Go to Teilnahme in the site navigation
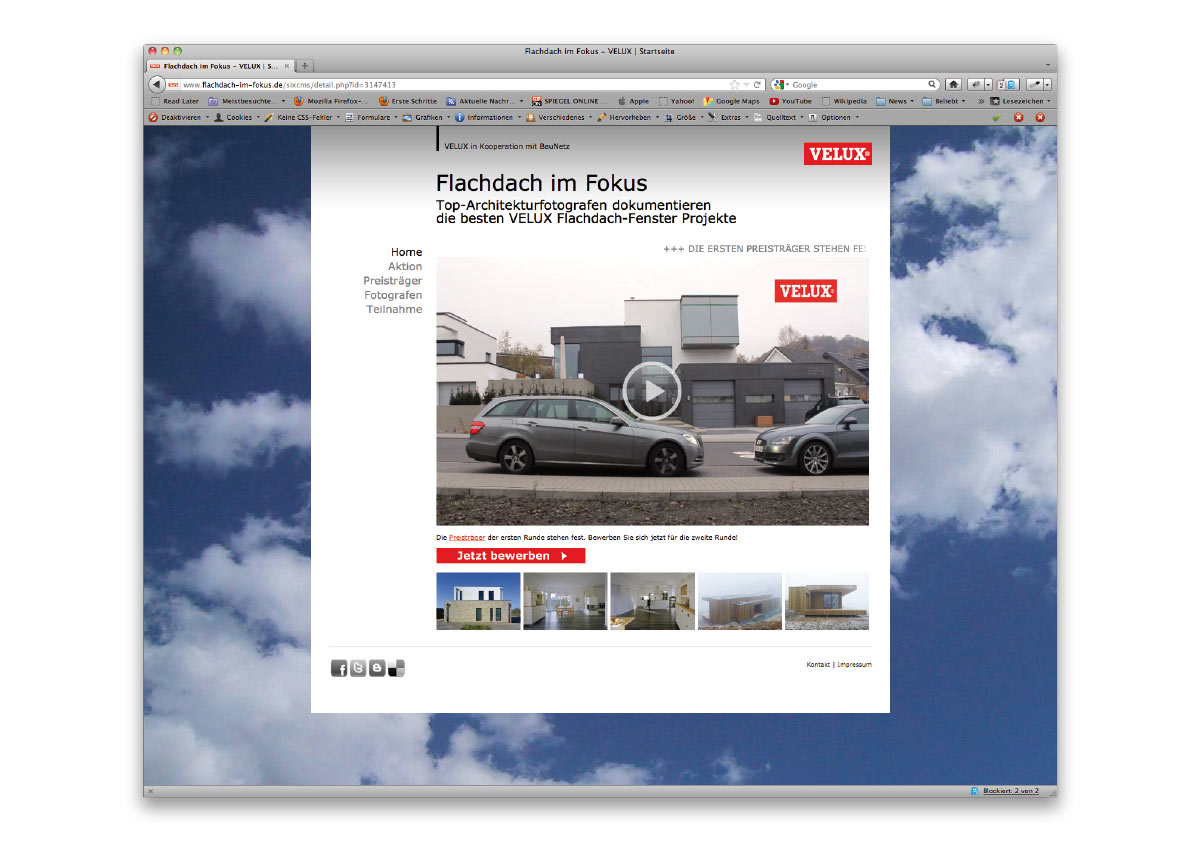Screen dimensions: 1200x860 click(x=394, y=309)
